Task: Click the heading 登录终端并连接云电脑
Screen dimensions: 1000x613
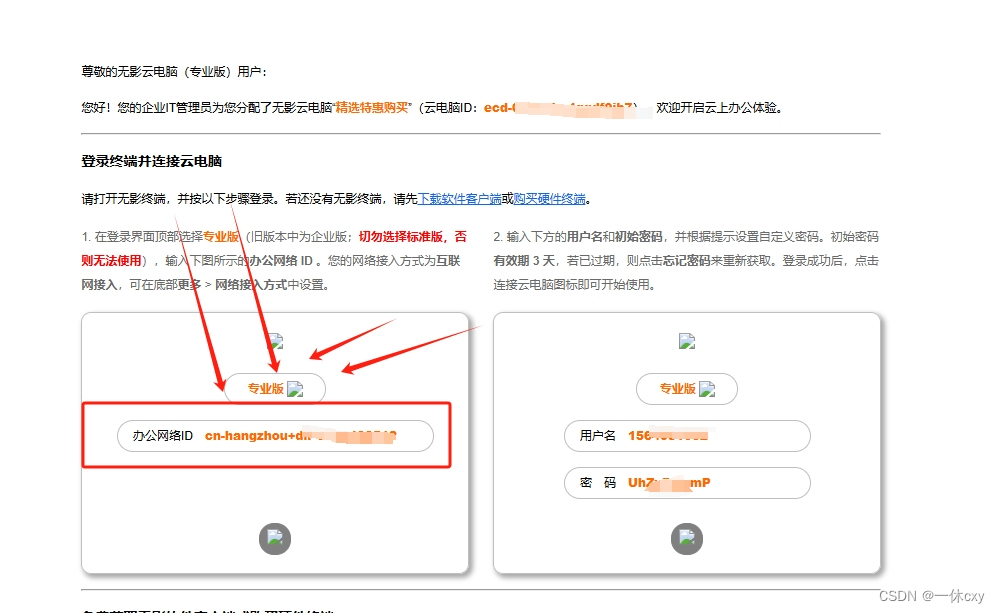Action: coord(151,161)
